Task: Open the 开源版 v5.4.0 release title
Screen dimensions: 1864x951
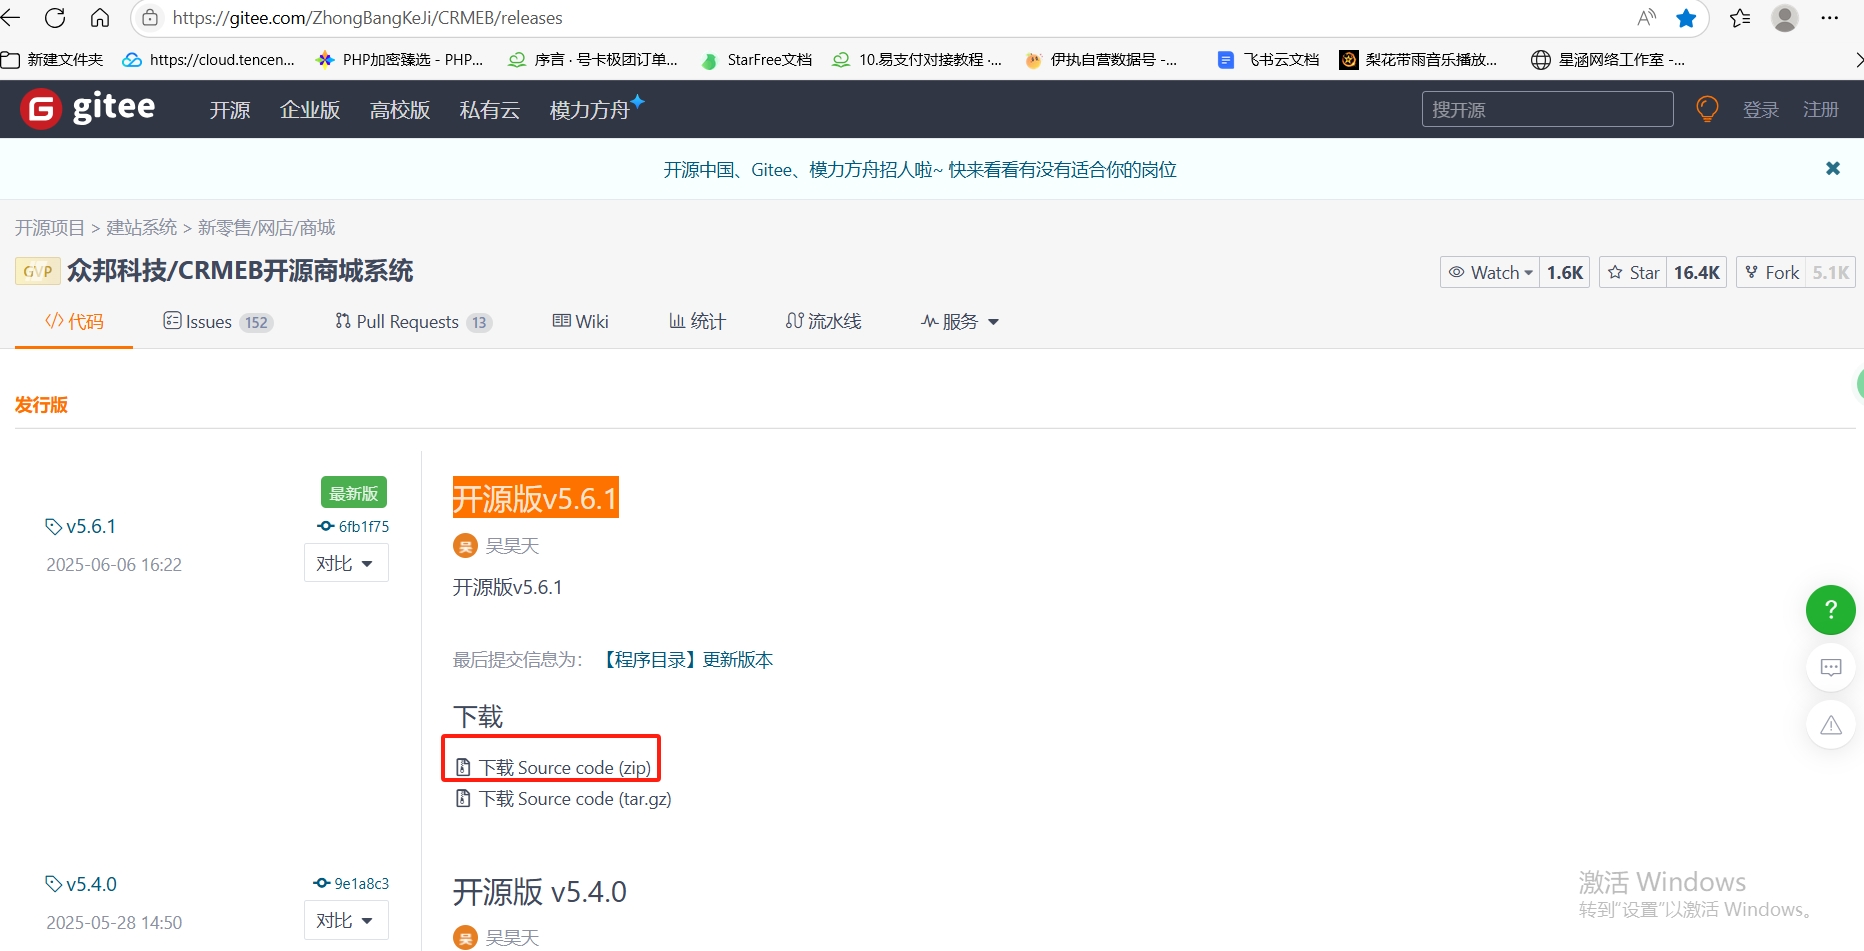Action: tap(540, 891)
